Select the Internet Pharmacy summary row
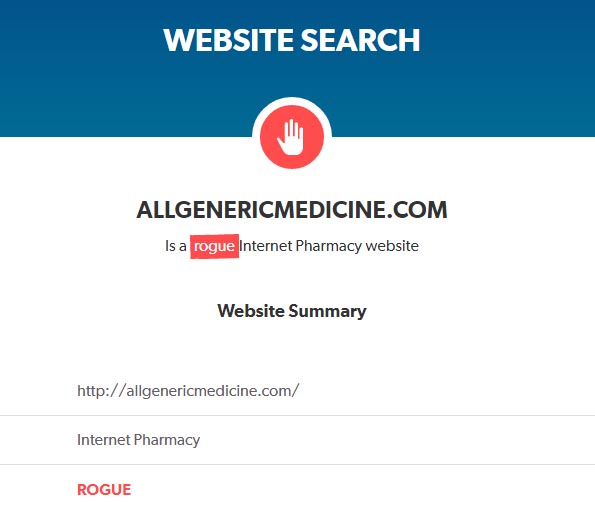 [298, 440]
